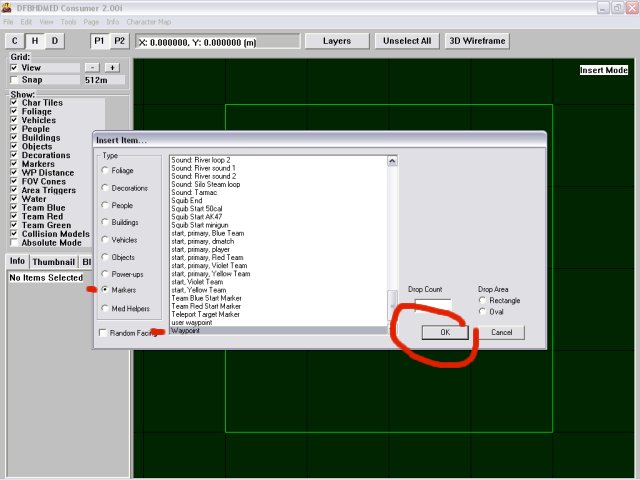The width and height of the screenshot is (640, 480).
Task: Select Oval drop area option
Action: [x=484, y=311]
